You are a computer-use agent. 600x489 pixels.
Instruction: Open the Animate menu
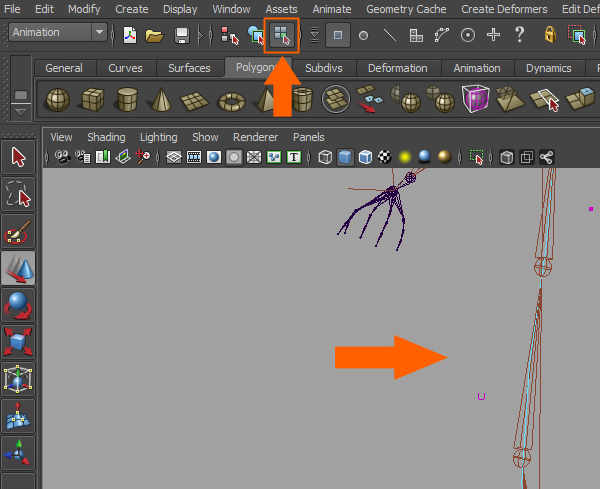point(332,9)
